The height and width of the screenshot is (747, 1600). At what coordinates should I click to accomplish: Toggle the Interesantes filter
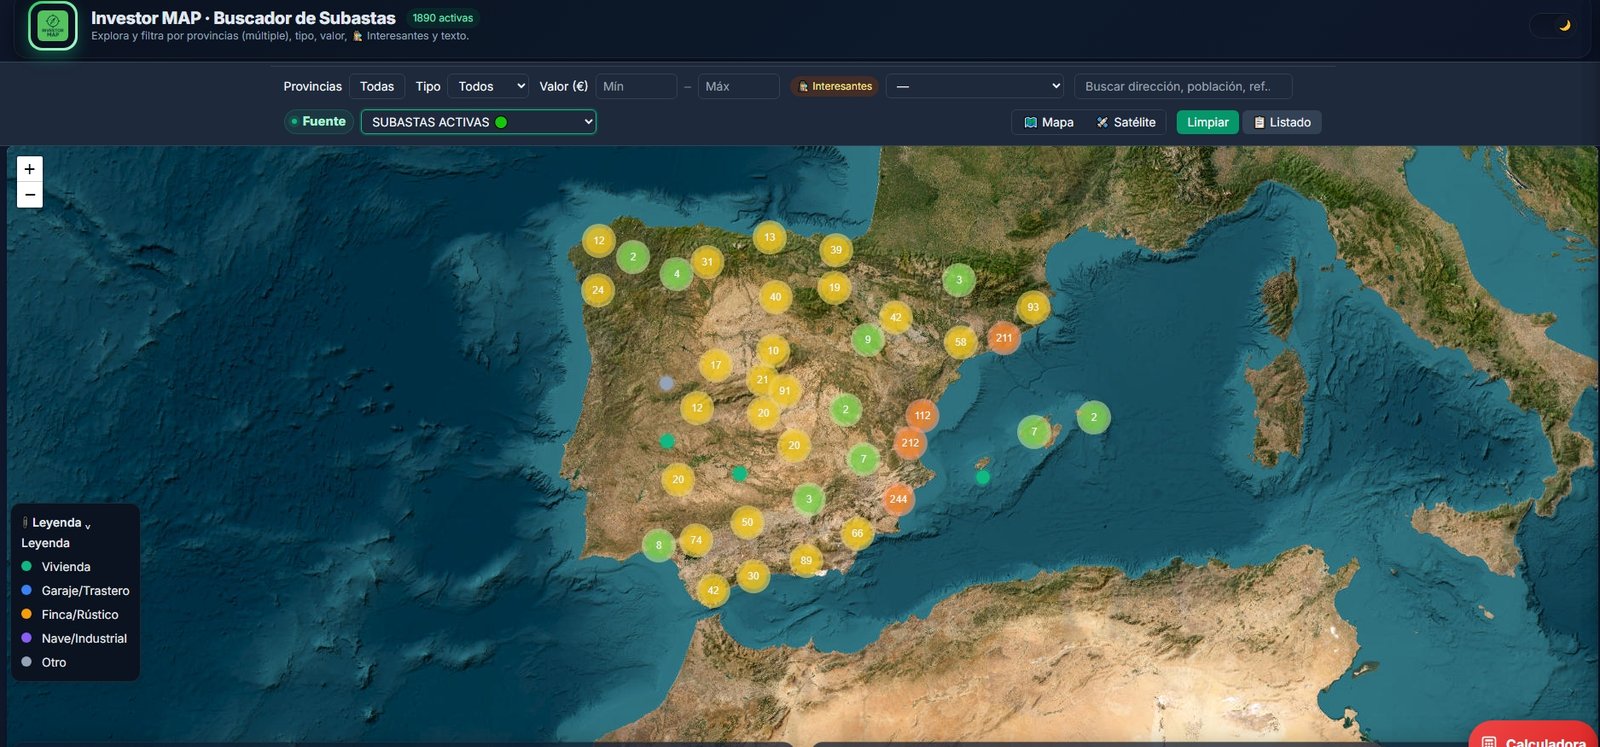[834, 87]
